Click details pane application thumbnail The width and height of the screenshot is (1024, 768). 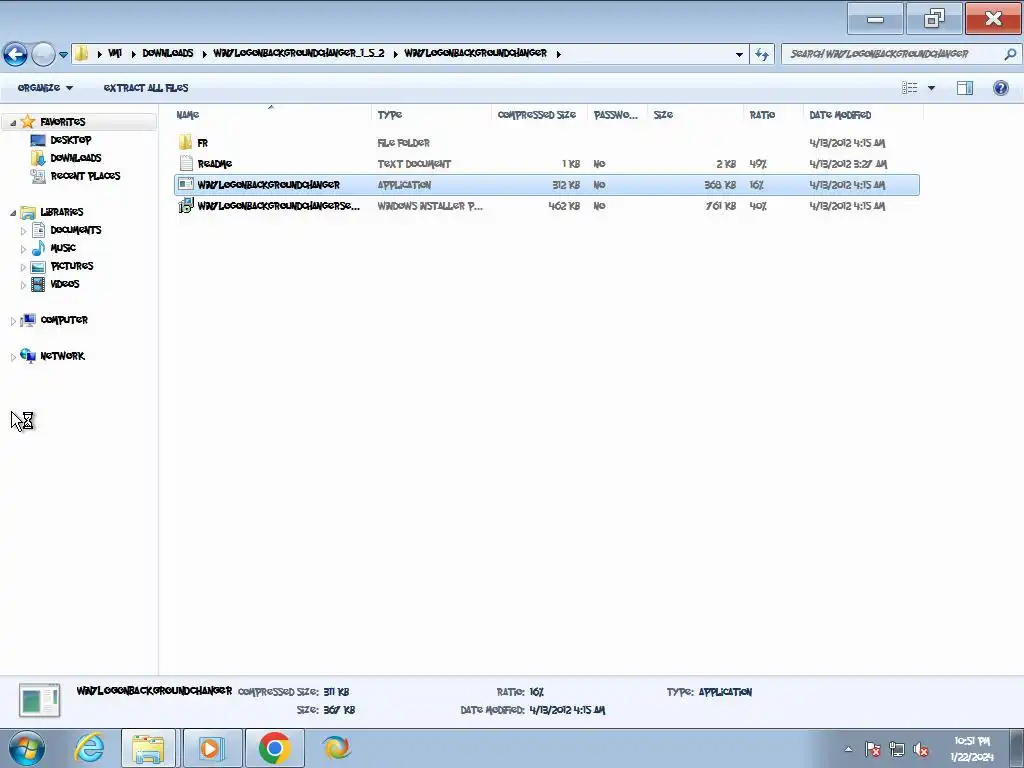tap(39, 700)
